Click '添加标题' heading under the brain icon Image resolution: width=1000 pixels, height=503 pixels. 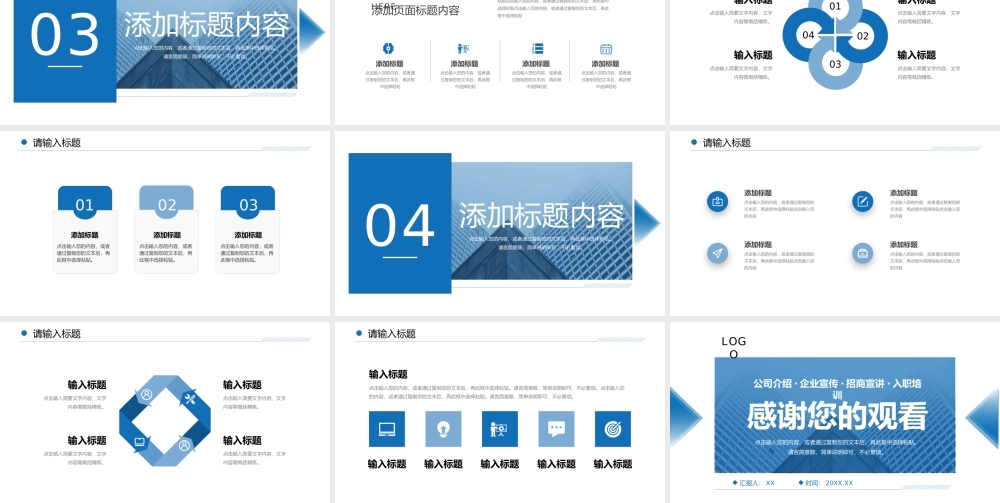390,64
